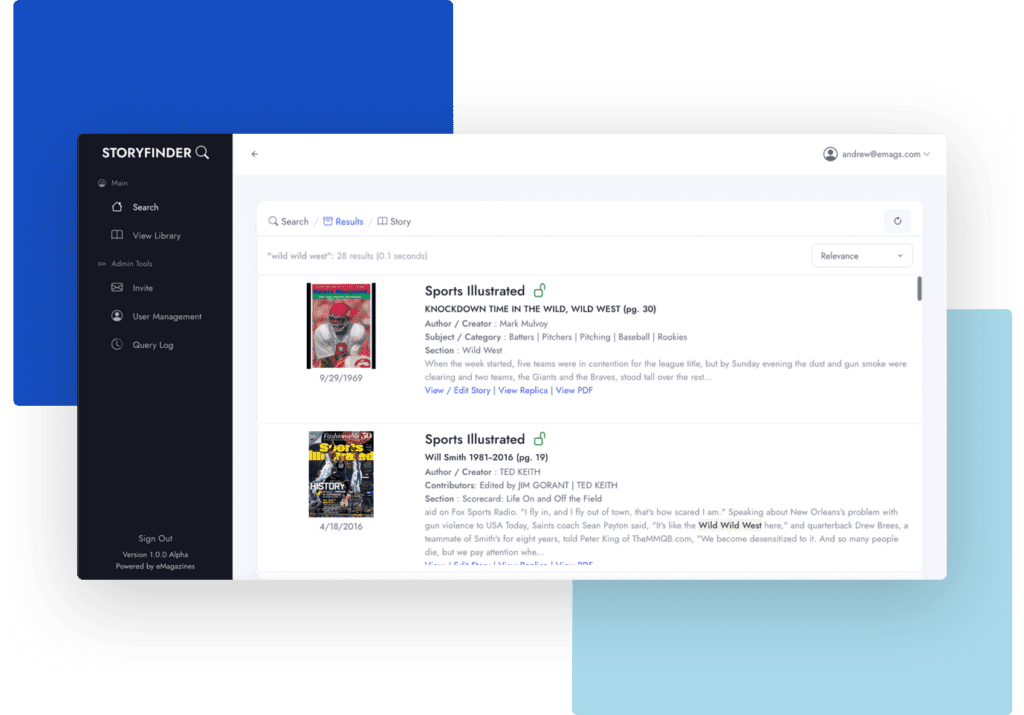This screenshot has height=715, width=1024.
Task: Click the Admin Tools section icon
Action: pos(102,264)
